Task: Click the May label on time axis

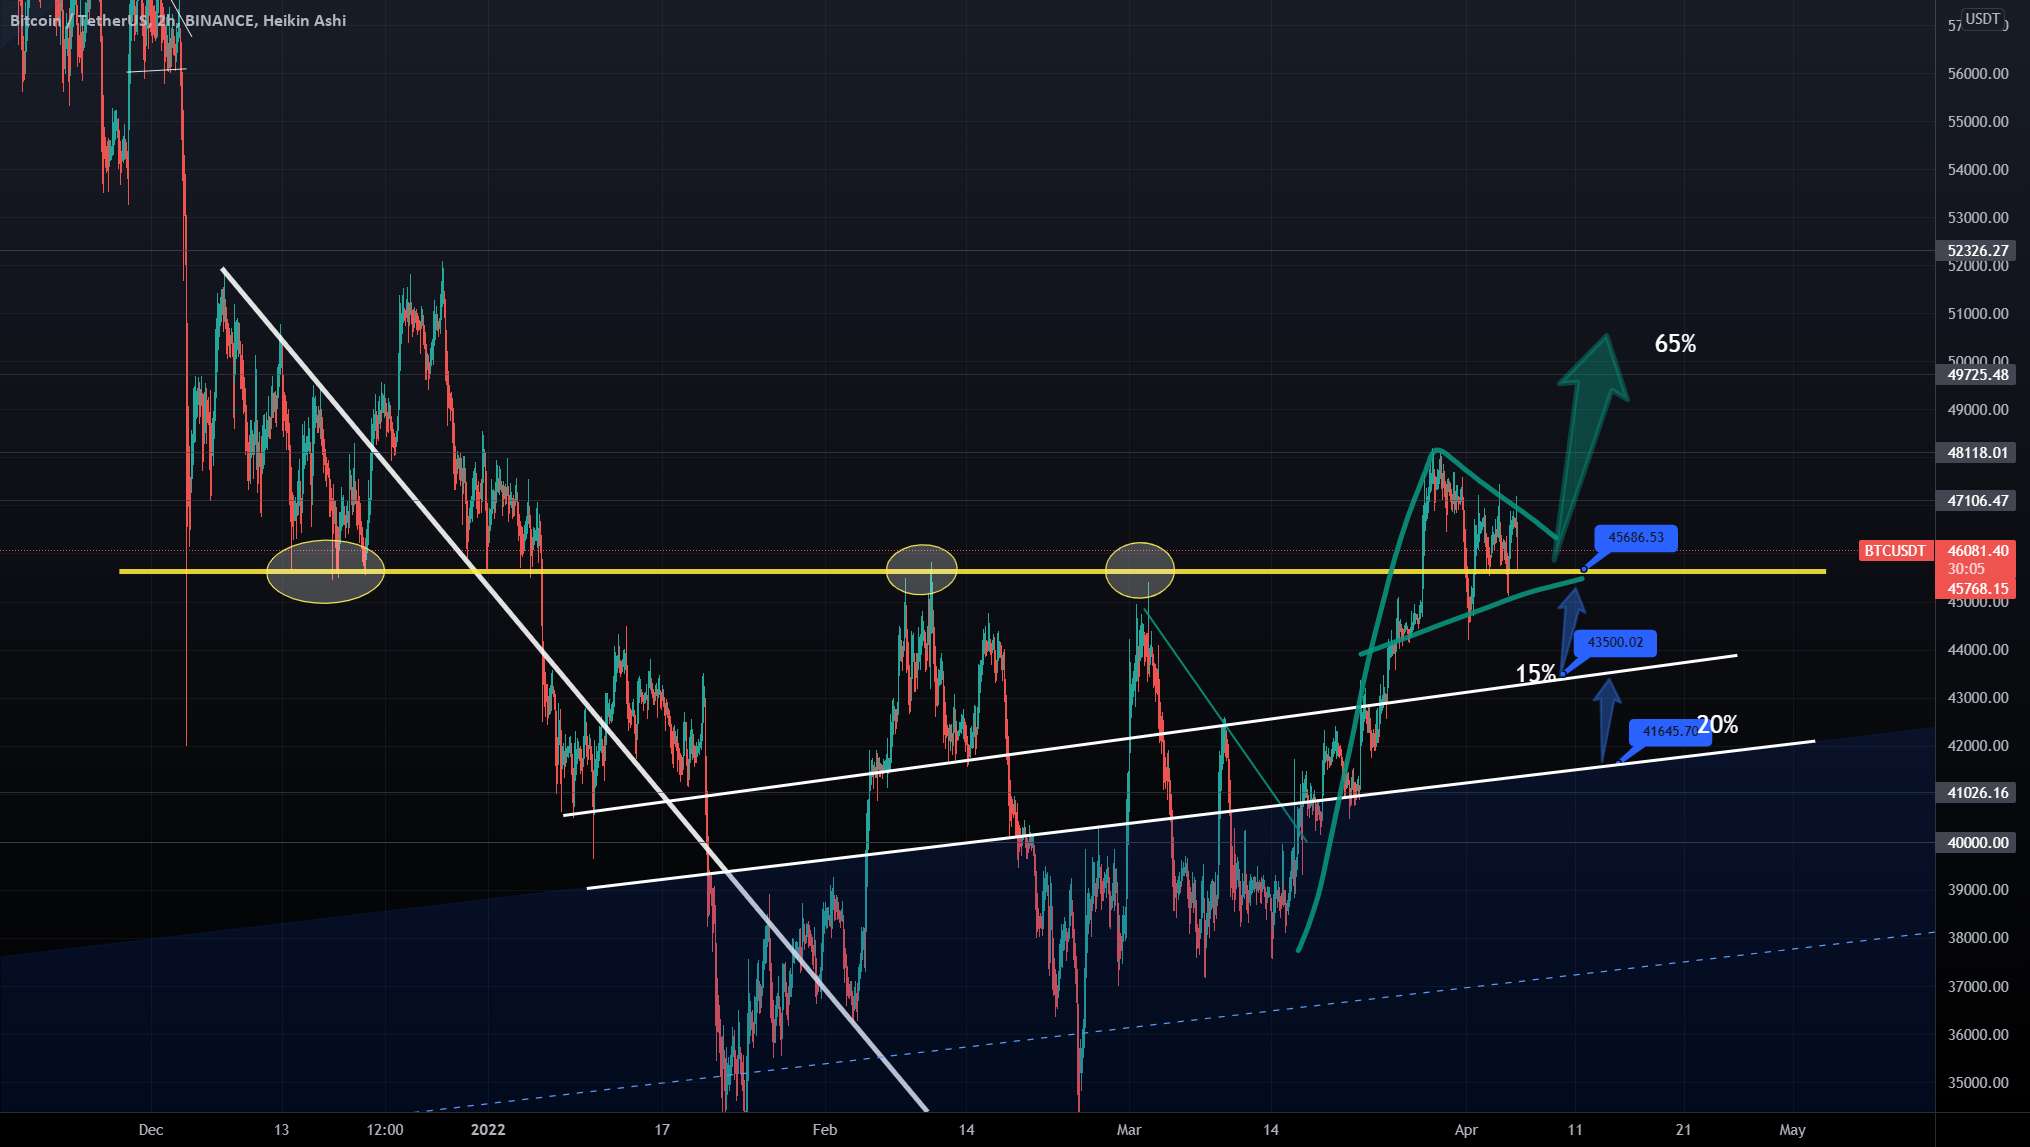Action: 1793,1130
